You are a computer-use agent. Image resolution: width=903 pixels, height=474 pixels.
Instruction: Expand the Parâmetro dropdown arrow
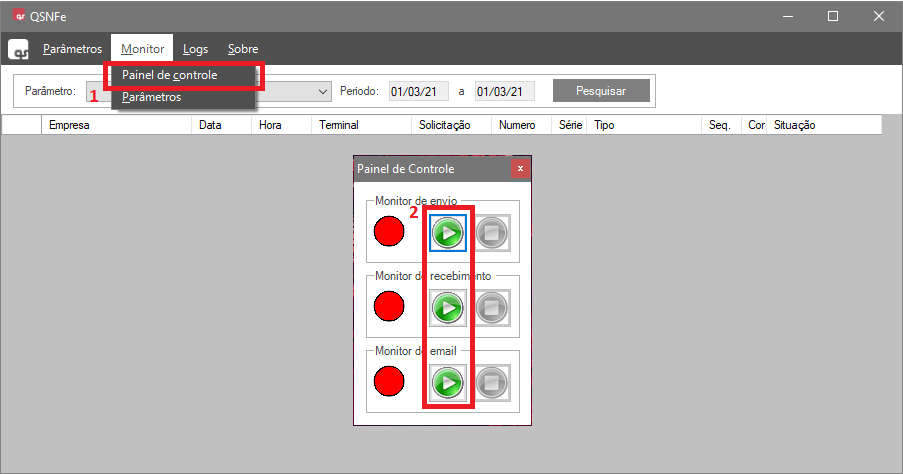pos(322,91)
